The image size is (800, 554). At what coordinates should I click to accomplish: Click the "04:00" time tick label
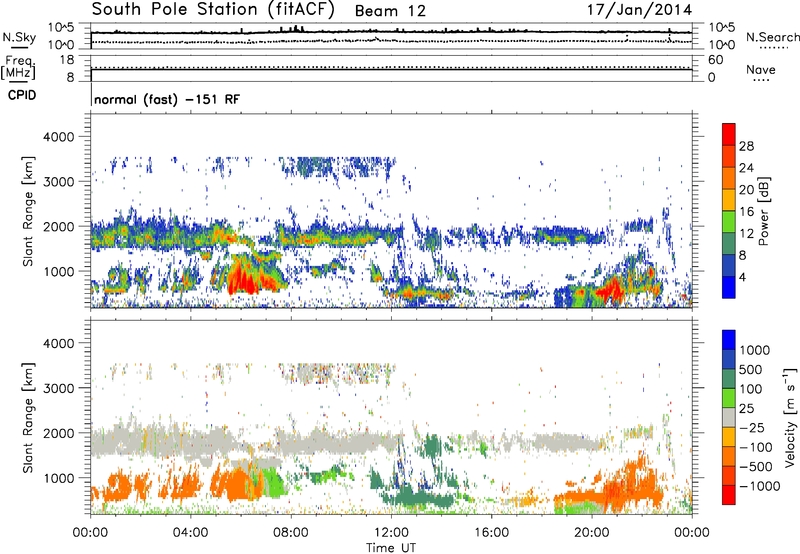click(190, 533)
